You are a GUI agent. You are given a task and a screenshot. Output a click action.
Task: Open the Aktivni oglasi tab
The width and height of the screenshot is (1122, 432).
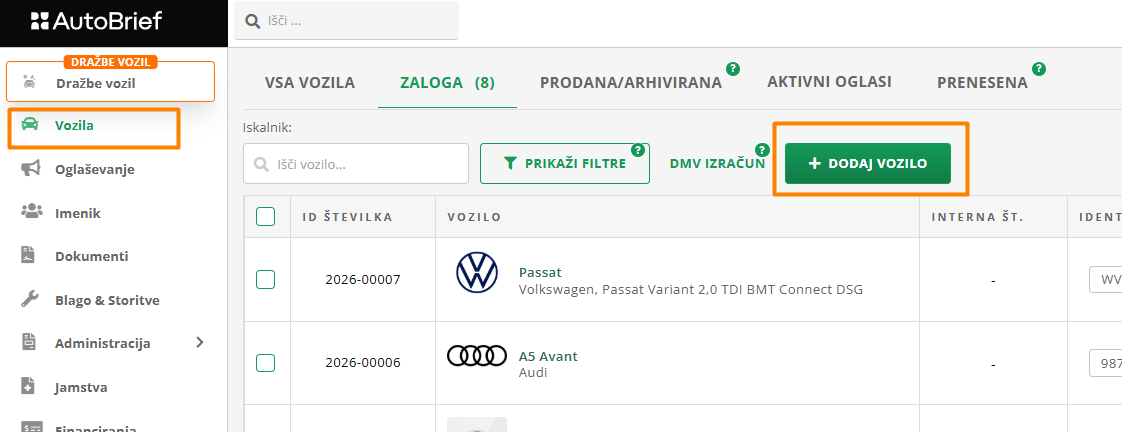click(x=829, y=82)
